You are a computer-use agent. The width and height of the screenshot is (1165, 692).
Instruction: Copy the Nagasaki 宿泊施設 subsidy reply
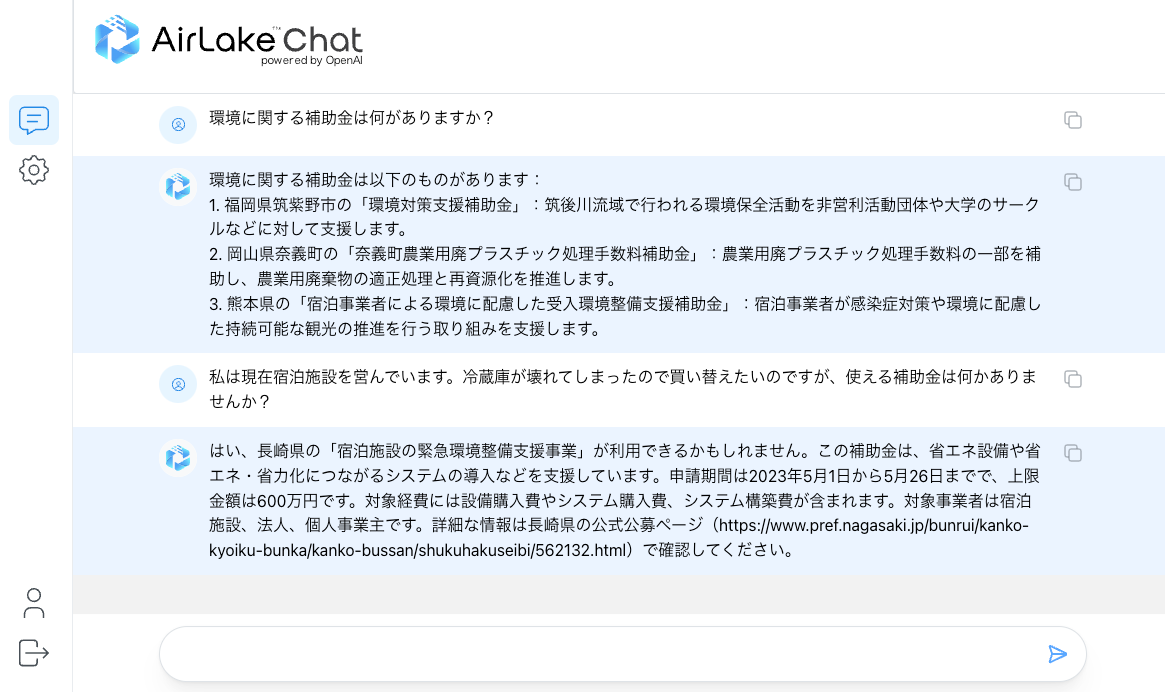pos(1073,453)
